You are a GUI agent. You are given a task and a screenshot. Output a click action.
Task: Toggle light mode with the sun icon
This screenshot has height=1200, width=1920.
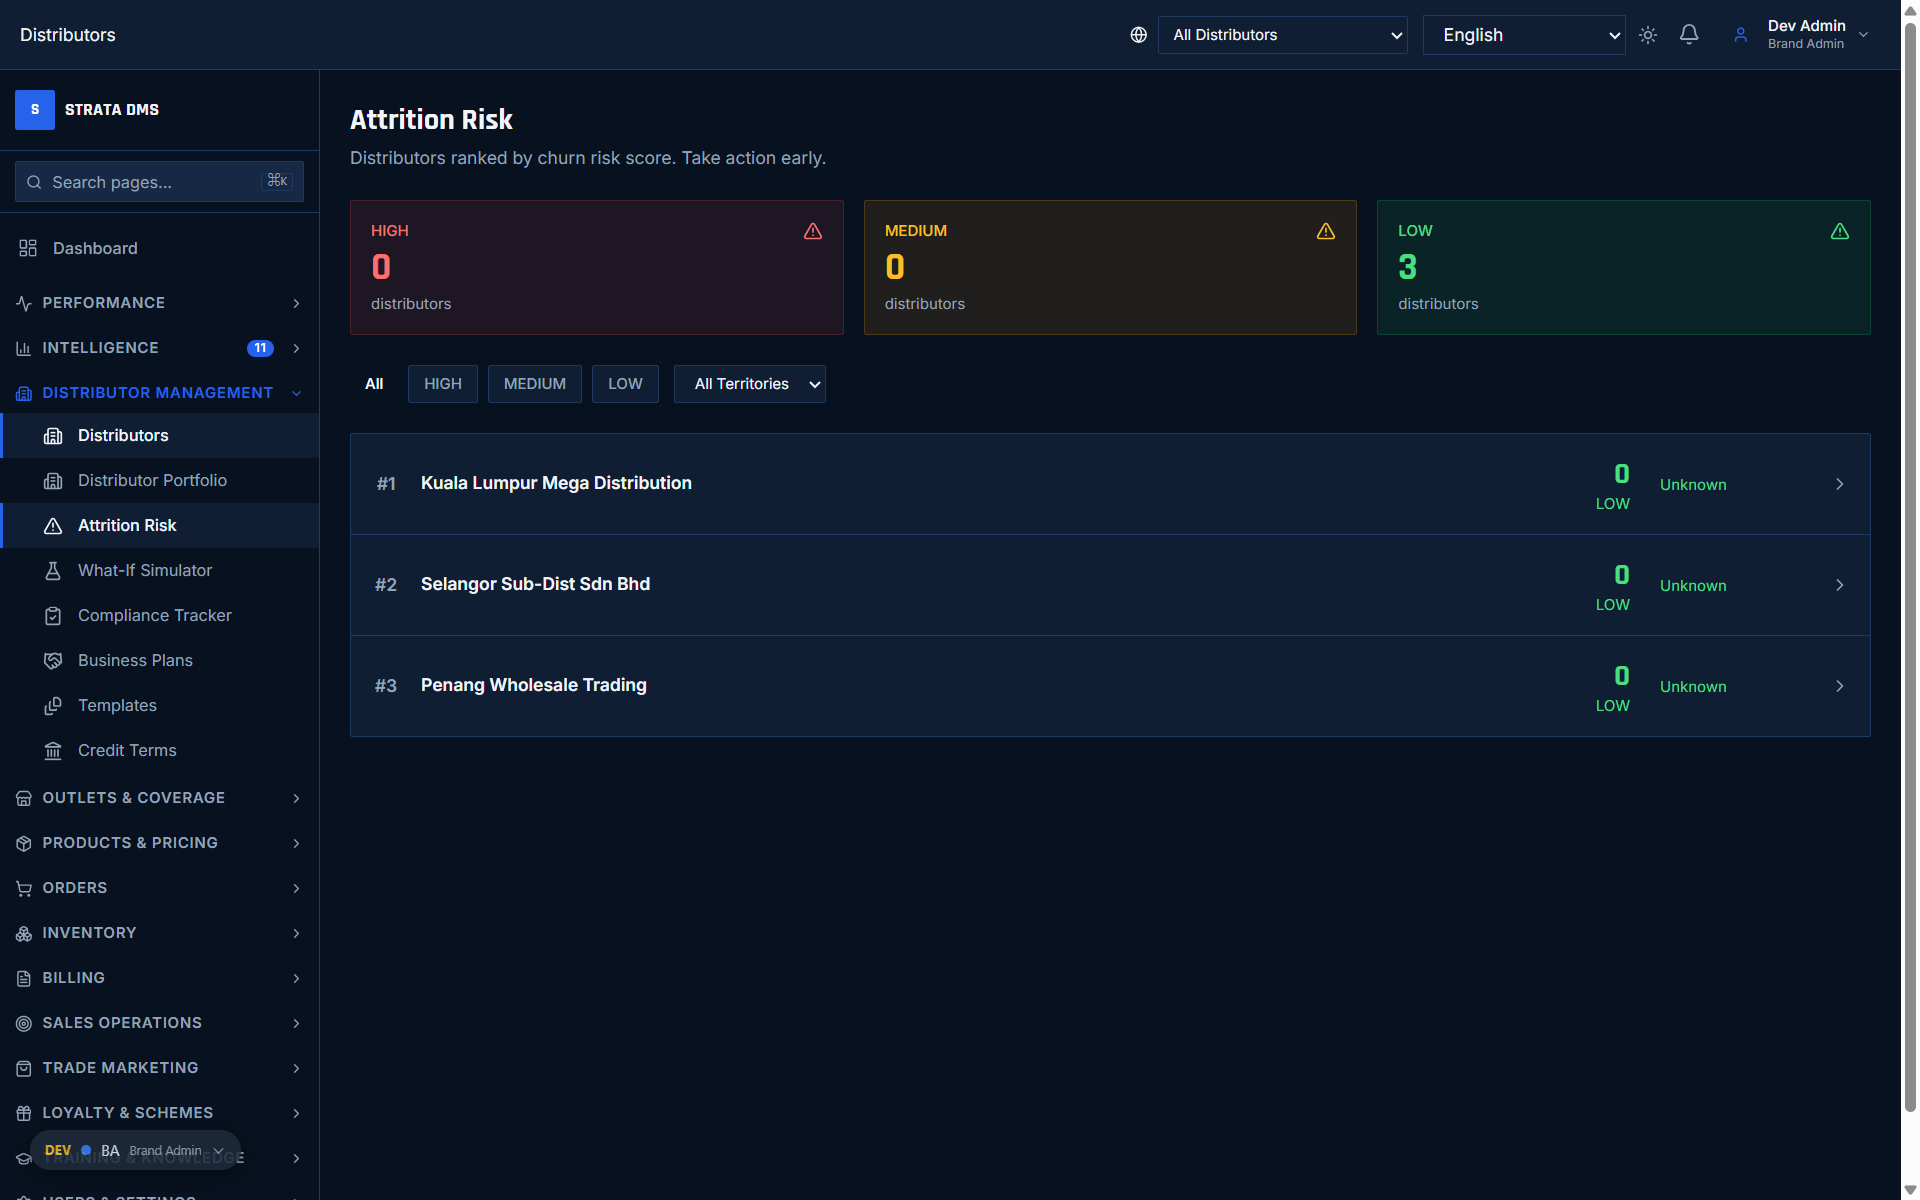pyautogui.click(x=1648, y=34)
